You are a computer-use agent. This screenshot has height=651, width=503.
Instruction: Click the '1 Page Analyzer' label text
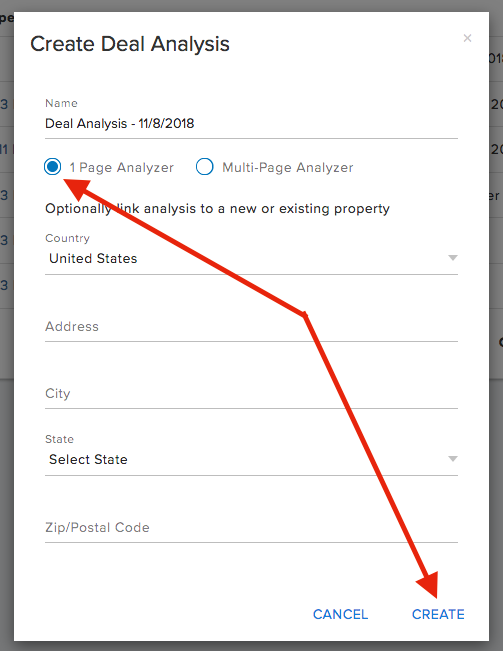(121, 167)
